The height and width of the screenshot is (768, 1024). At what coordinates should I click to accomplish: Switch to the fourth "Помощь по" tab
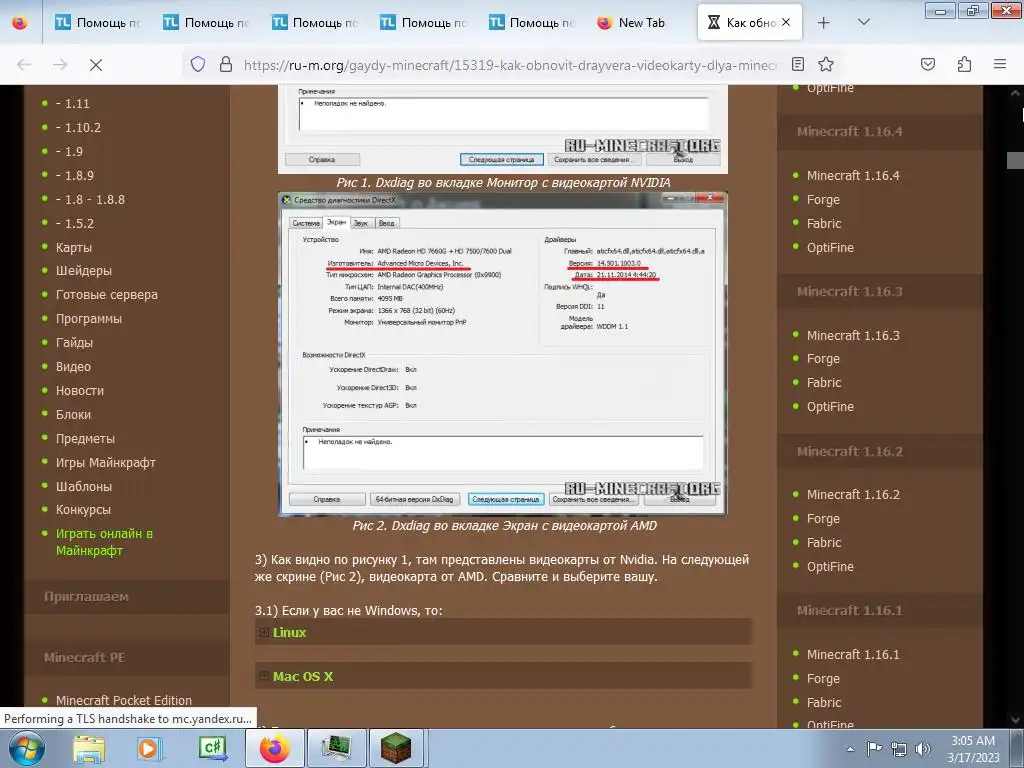point(423,23)
